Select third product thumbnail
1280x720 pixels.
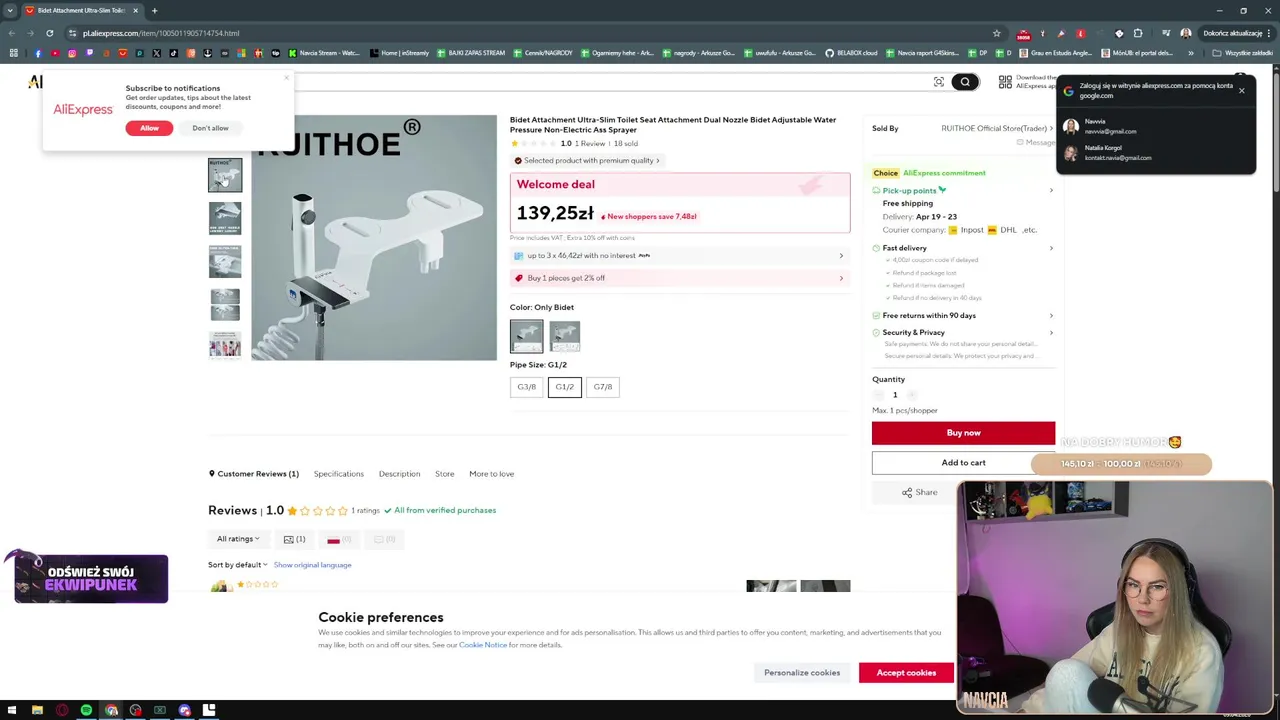(x=225, y=261)
